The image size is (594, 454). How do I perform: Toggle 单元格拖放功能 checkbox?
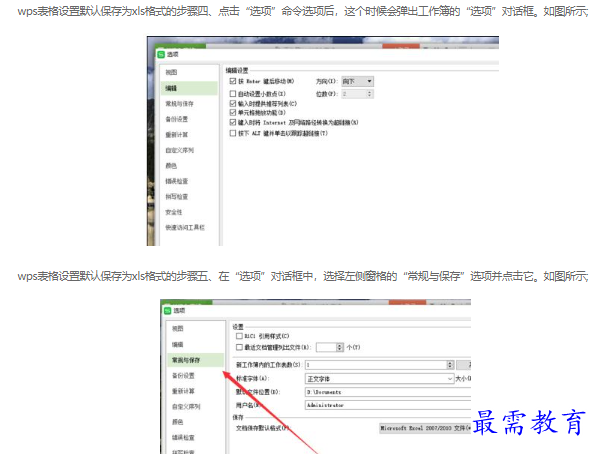tap(233, 113)
